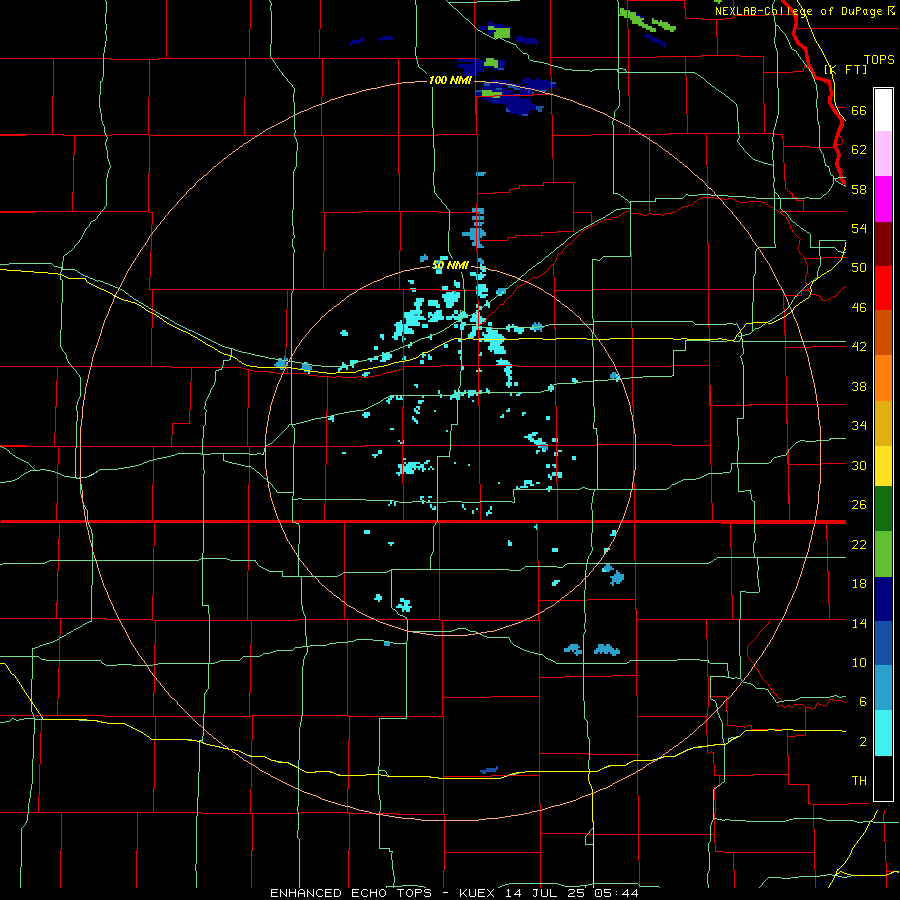Click the gold legend swatch
The height and width of the screenshot is (900, 900).
(883, 423)
